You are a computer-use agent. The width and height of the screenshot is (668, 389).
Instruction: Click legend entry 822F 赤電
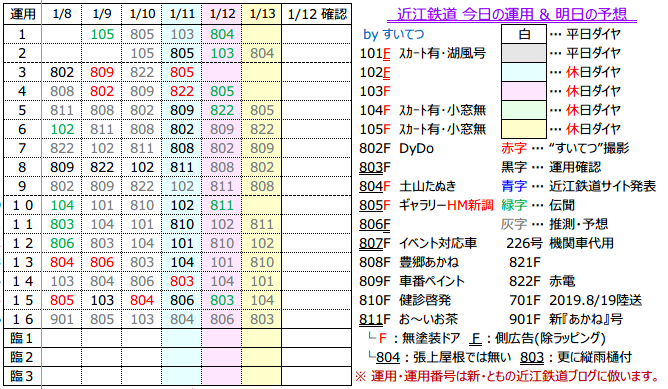(x=542, y=281)
